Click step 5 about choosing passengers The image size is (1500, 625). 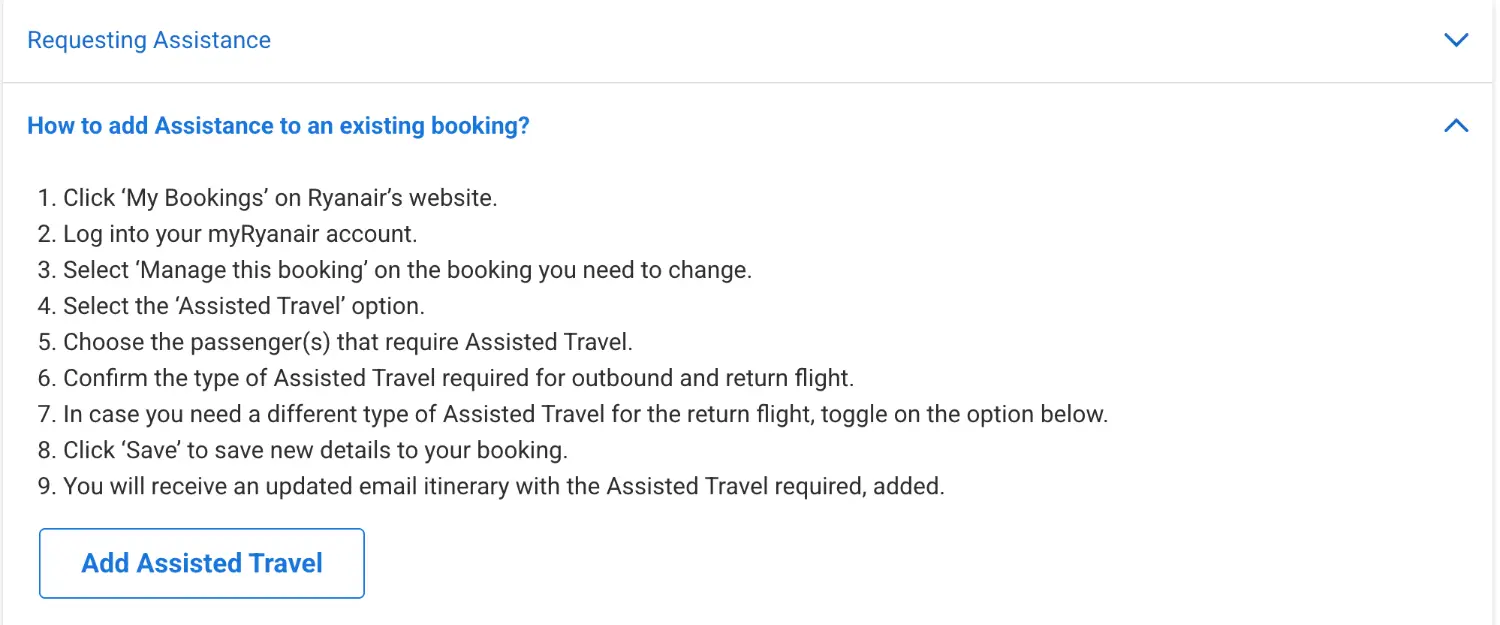[347, 342]
